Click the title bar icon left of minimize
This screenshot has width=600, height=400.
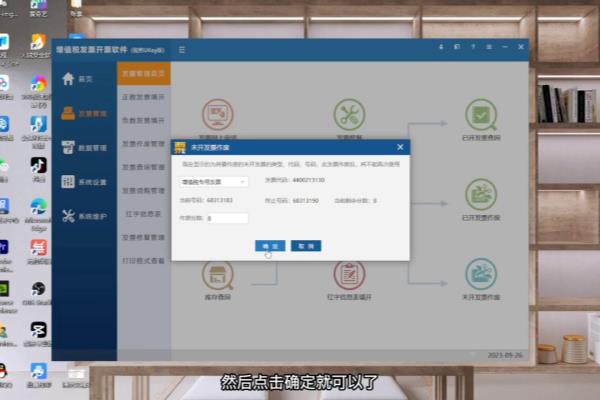tap(489, 47)
